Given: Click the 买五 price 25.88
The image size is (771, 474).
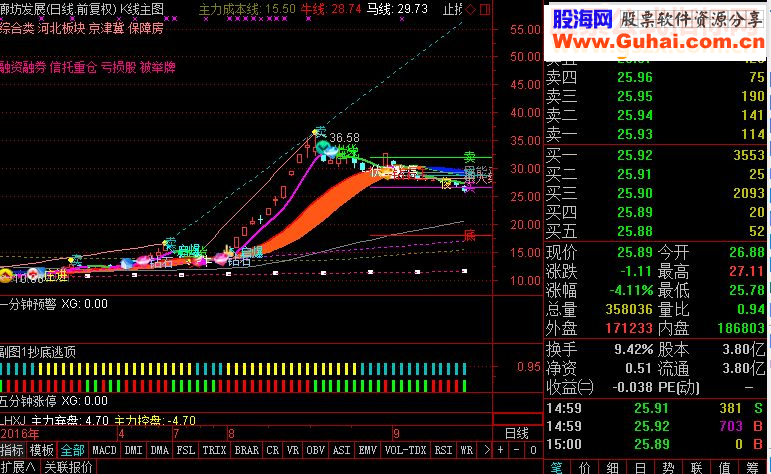Looking at the screenshot, I should pos(635,231).
